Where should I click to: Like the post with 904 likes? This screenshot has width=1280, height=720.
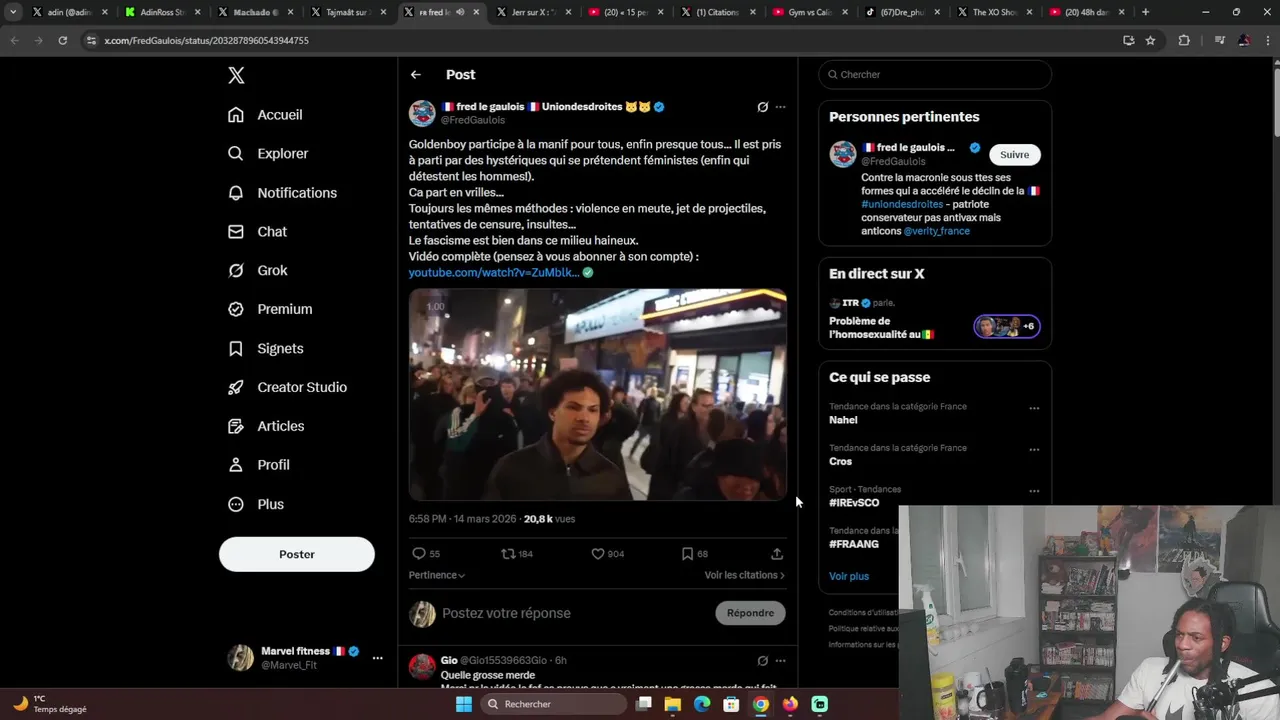coord(598,554)
